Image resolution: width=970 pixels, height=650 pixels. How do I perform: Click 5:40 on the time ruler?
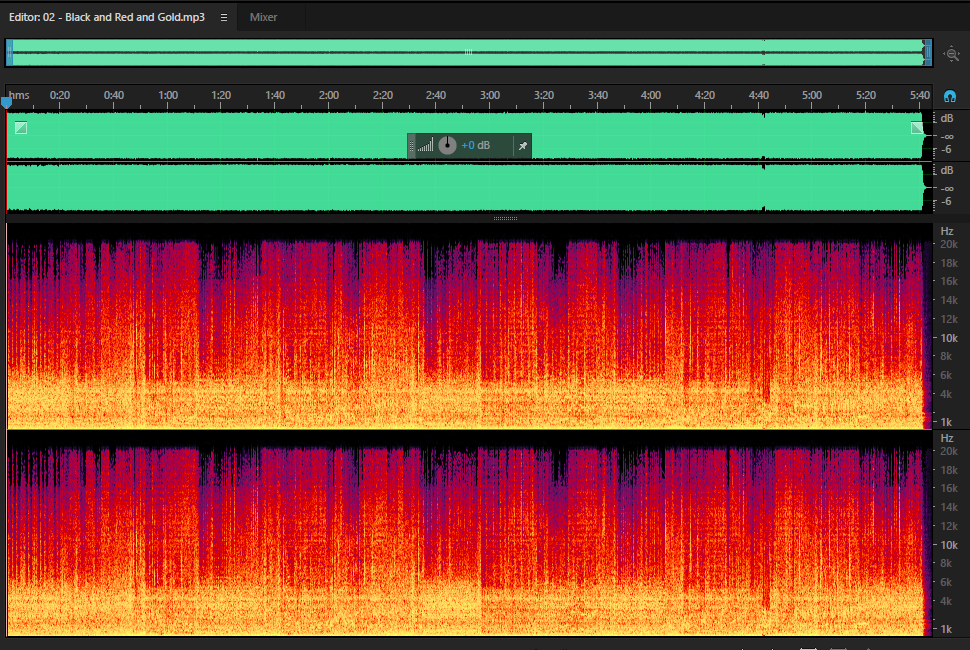click(x=919, y=95)
